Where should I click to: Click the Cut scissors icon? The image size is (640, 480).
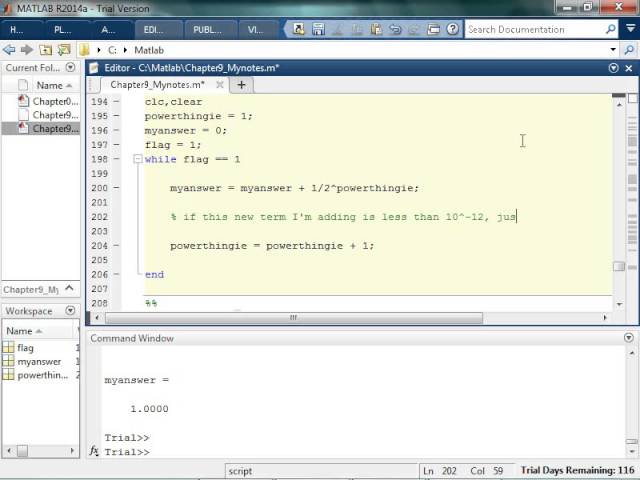pos(337,29)
